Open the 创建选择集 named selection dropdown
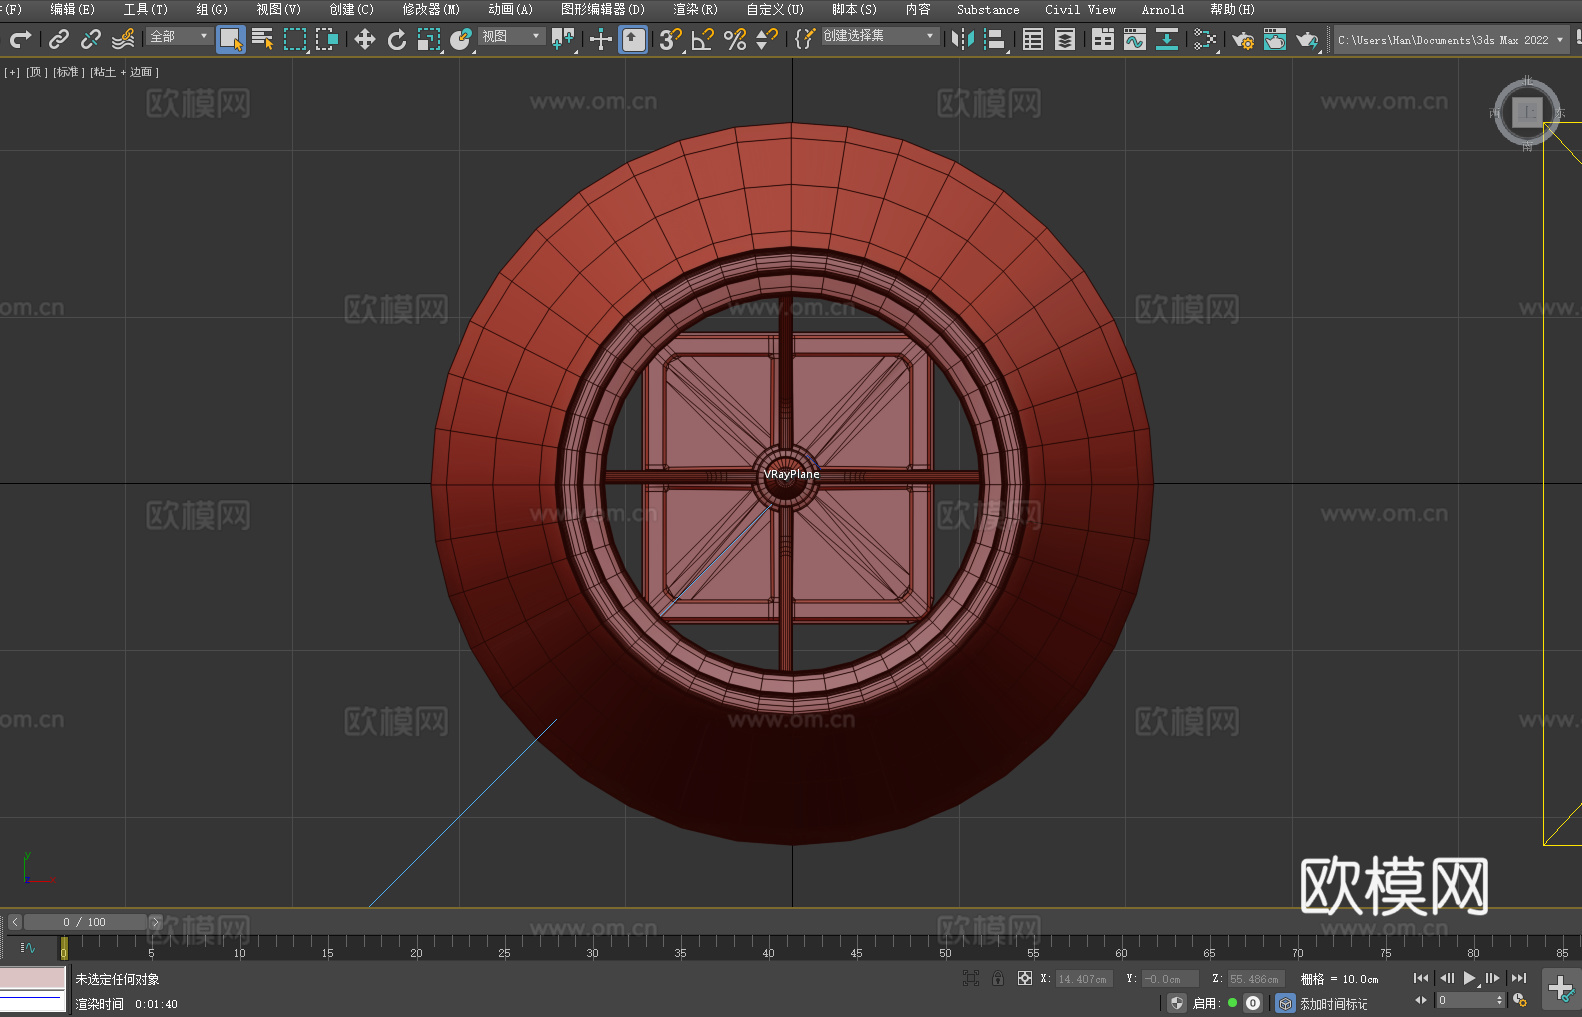Viewport: 1582px width, 1017px height. [x=879, y=36]
